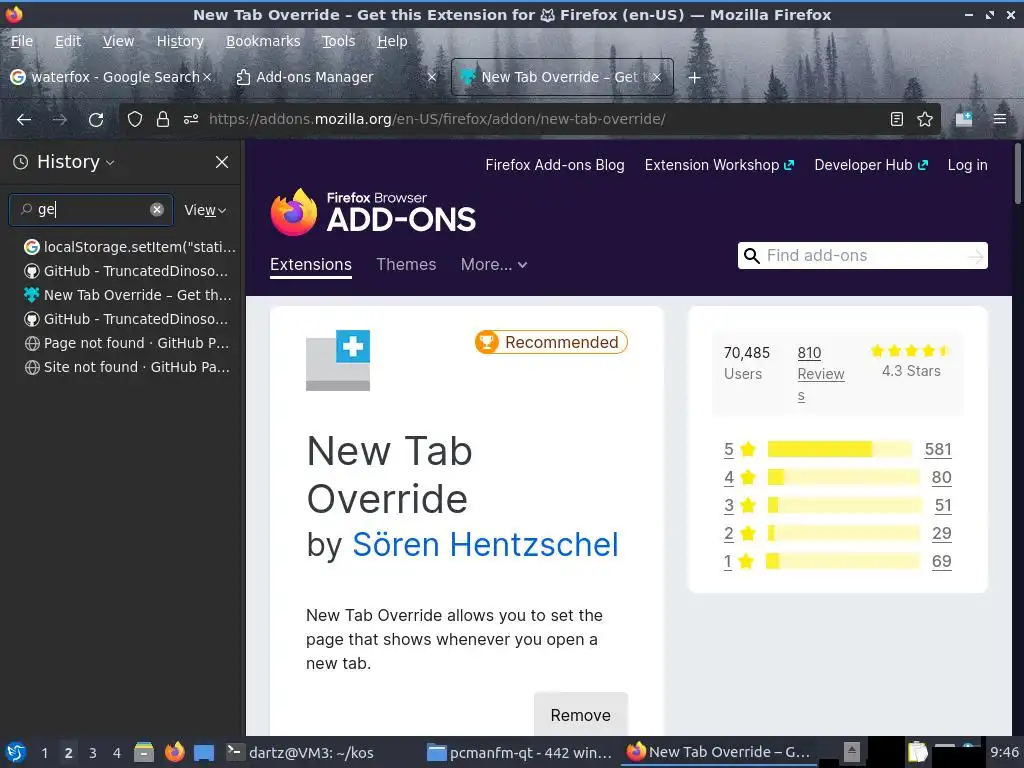
Task: Switch to the dartz@VM3 terminal window in taskbar
Action: click(x=300, y=752)
